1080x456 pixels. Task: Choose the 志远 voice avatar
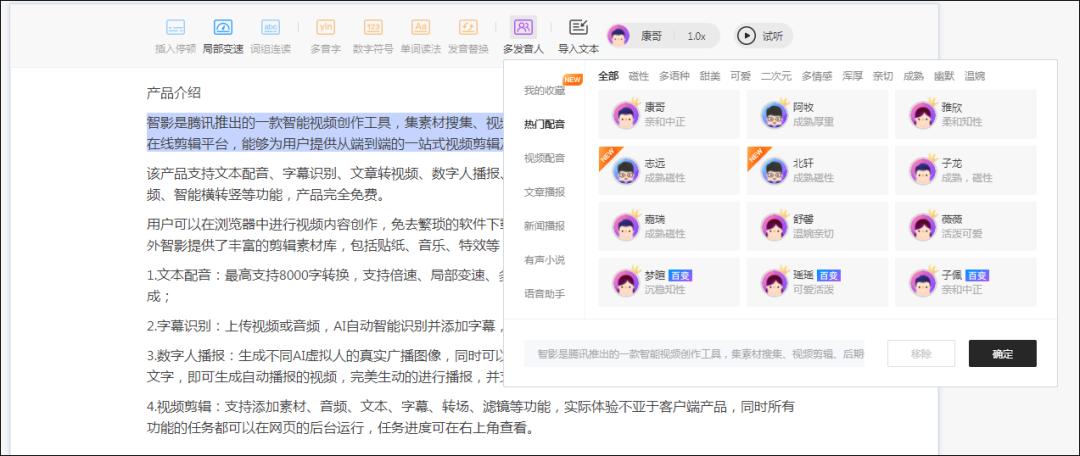click(625, 171)
